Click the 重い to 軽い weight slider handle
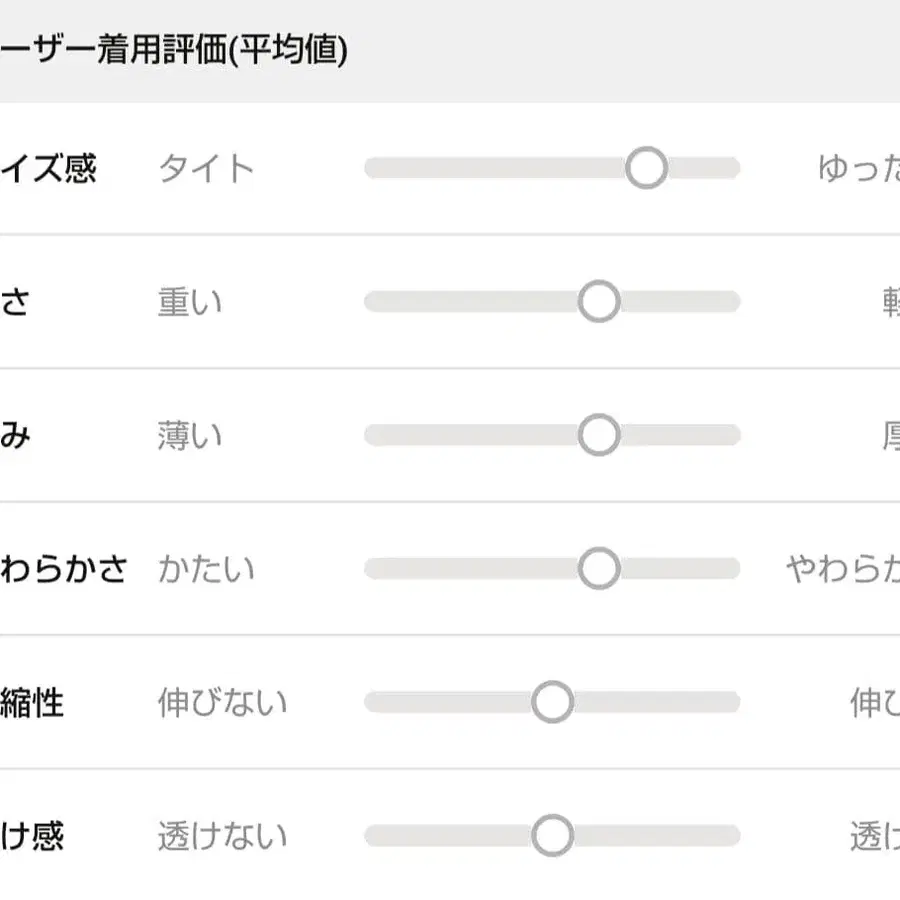Image resolution: width=900 pixels, height=900 pixels. (599, 301)
